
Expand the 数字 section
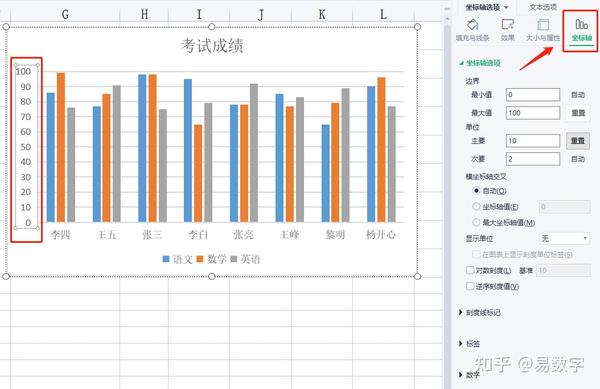point(469,375)
